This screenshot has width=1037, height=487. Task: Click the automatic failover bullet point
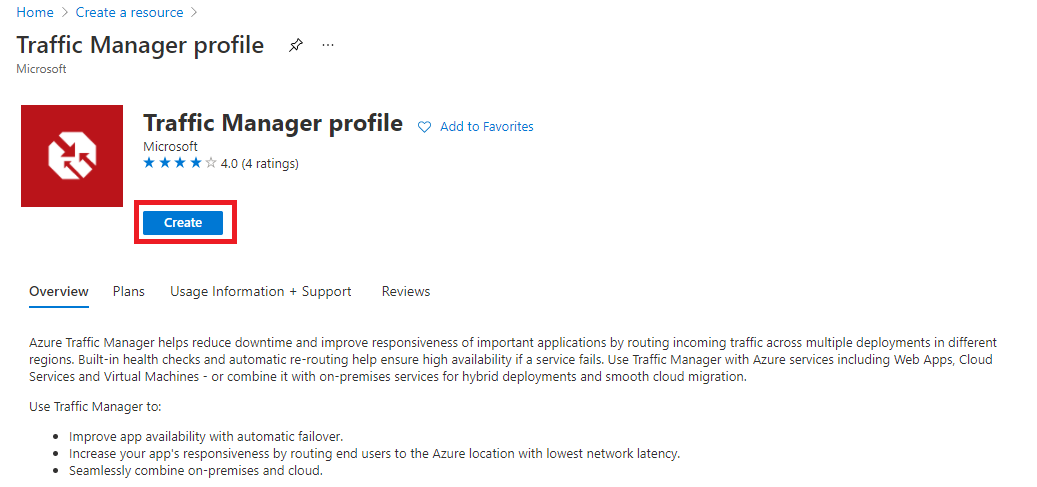tap(205, 437)
